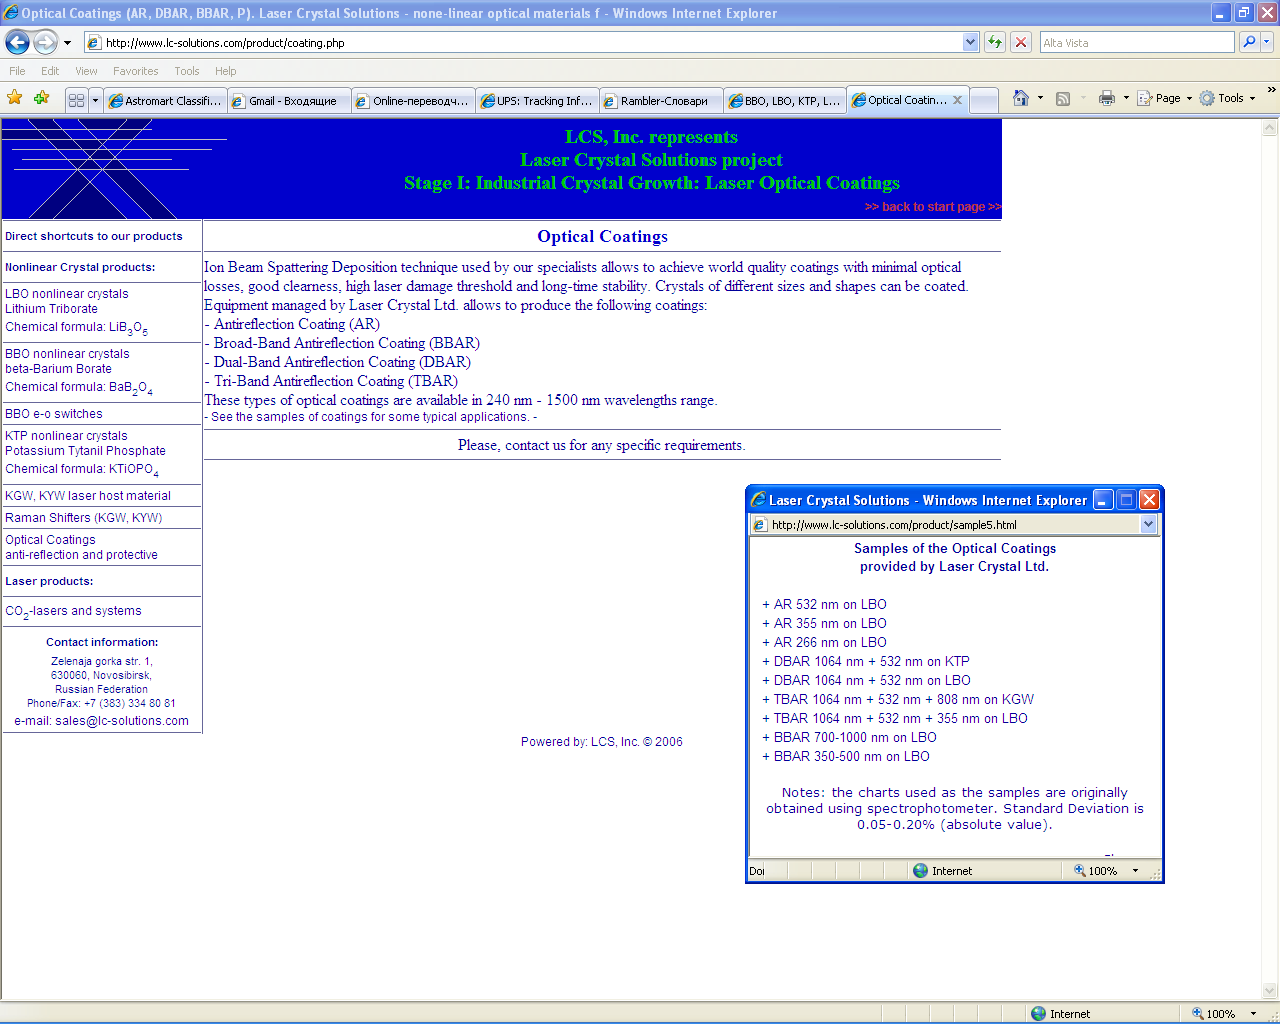Switch to the UPS: Tracking Inf... tab
The width and height of the screenshot is (1280, 1024).
point(537,101)
